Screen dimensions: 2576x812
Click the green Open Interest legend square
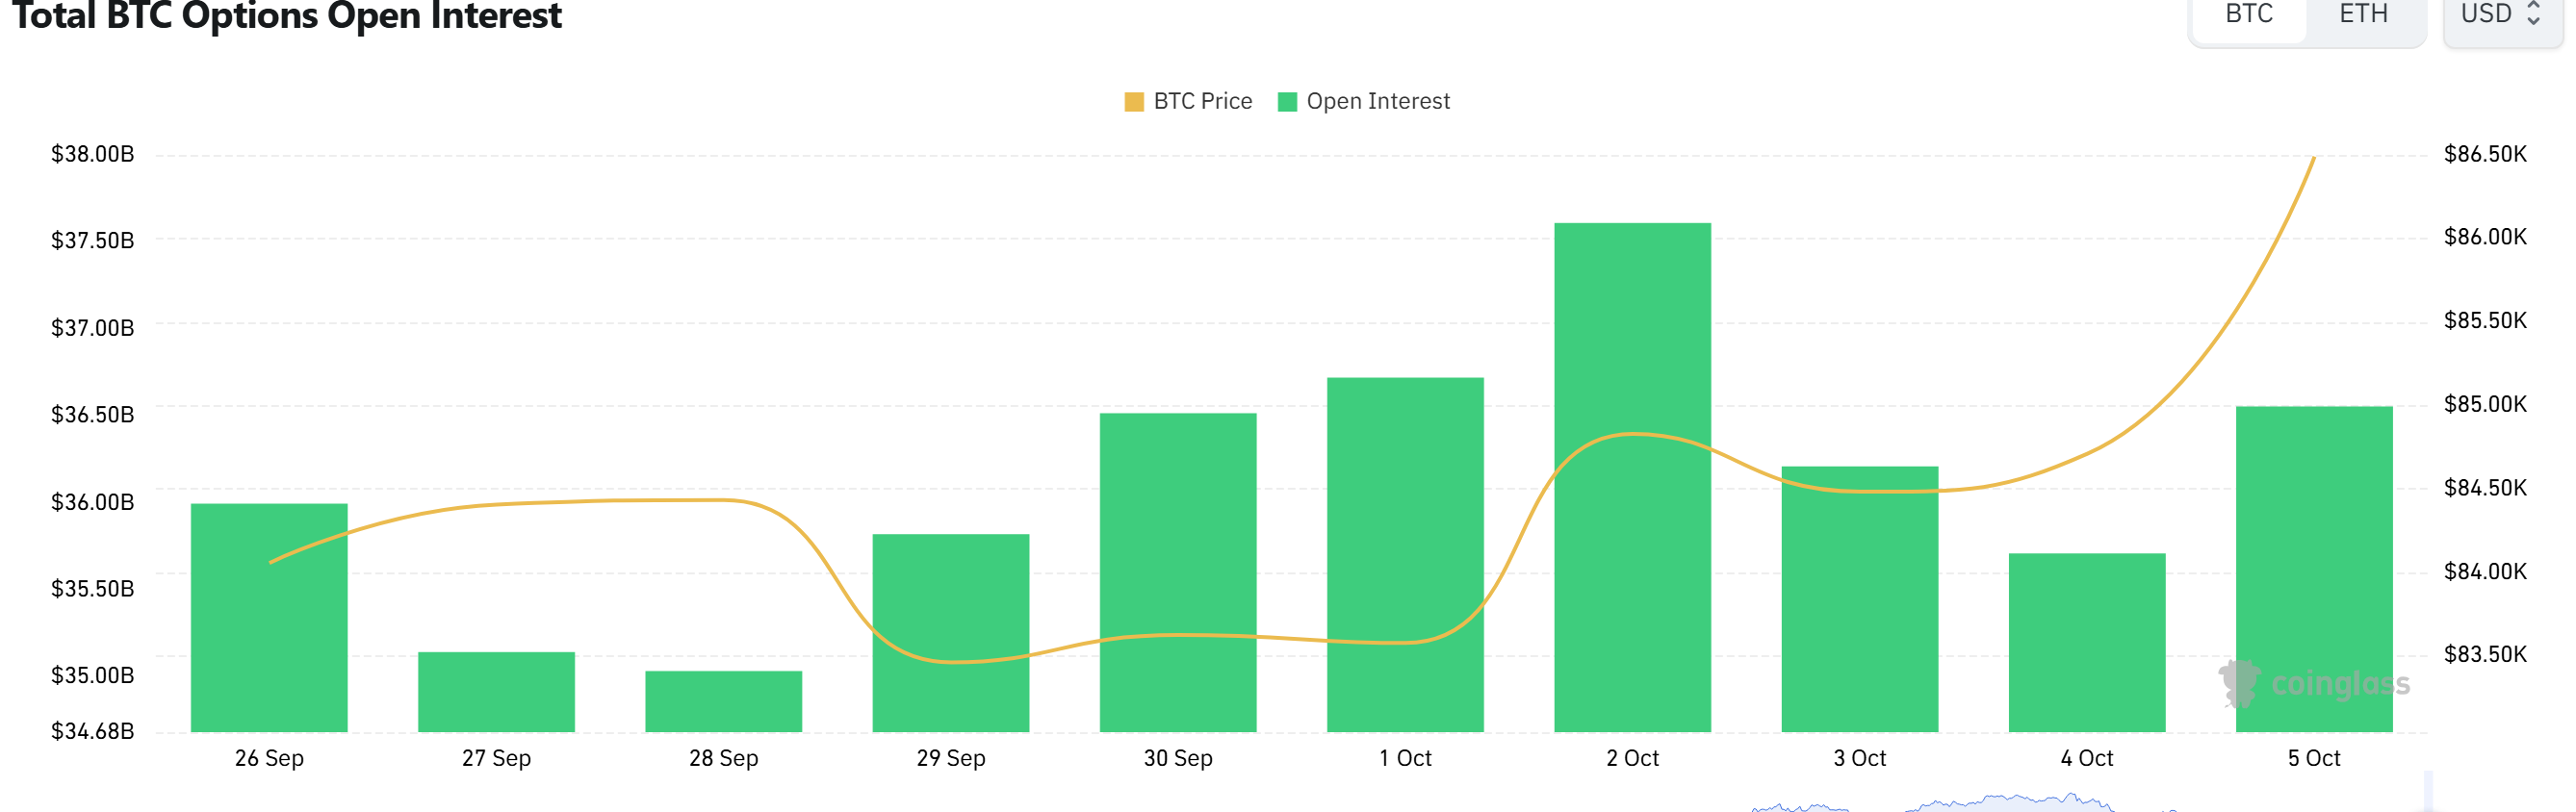click(1287, 102)
